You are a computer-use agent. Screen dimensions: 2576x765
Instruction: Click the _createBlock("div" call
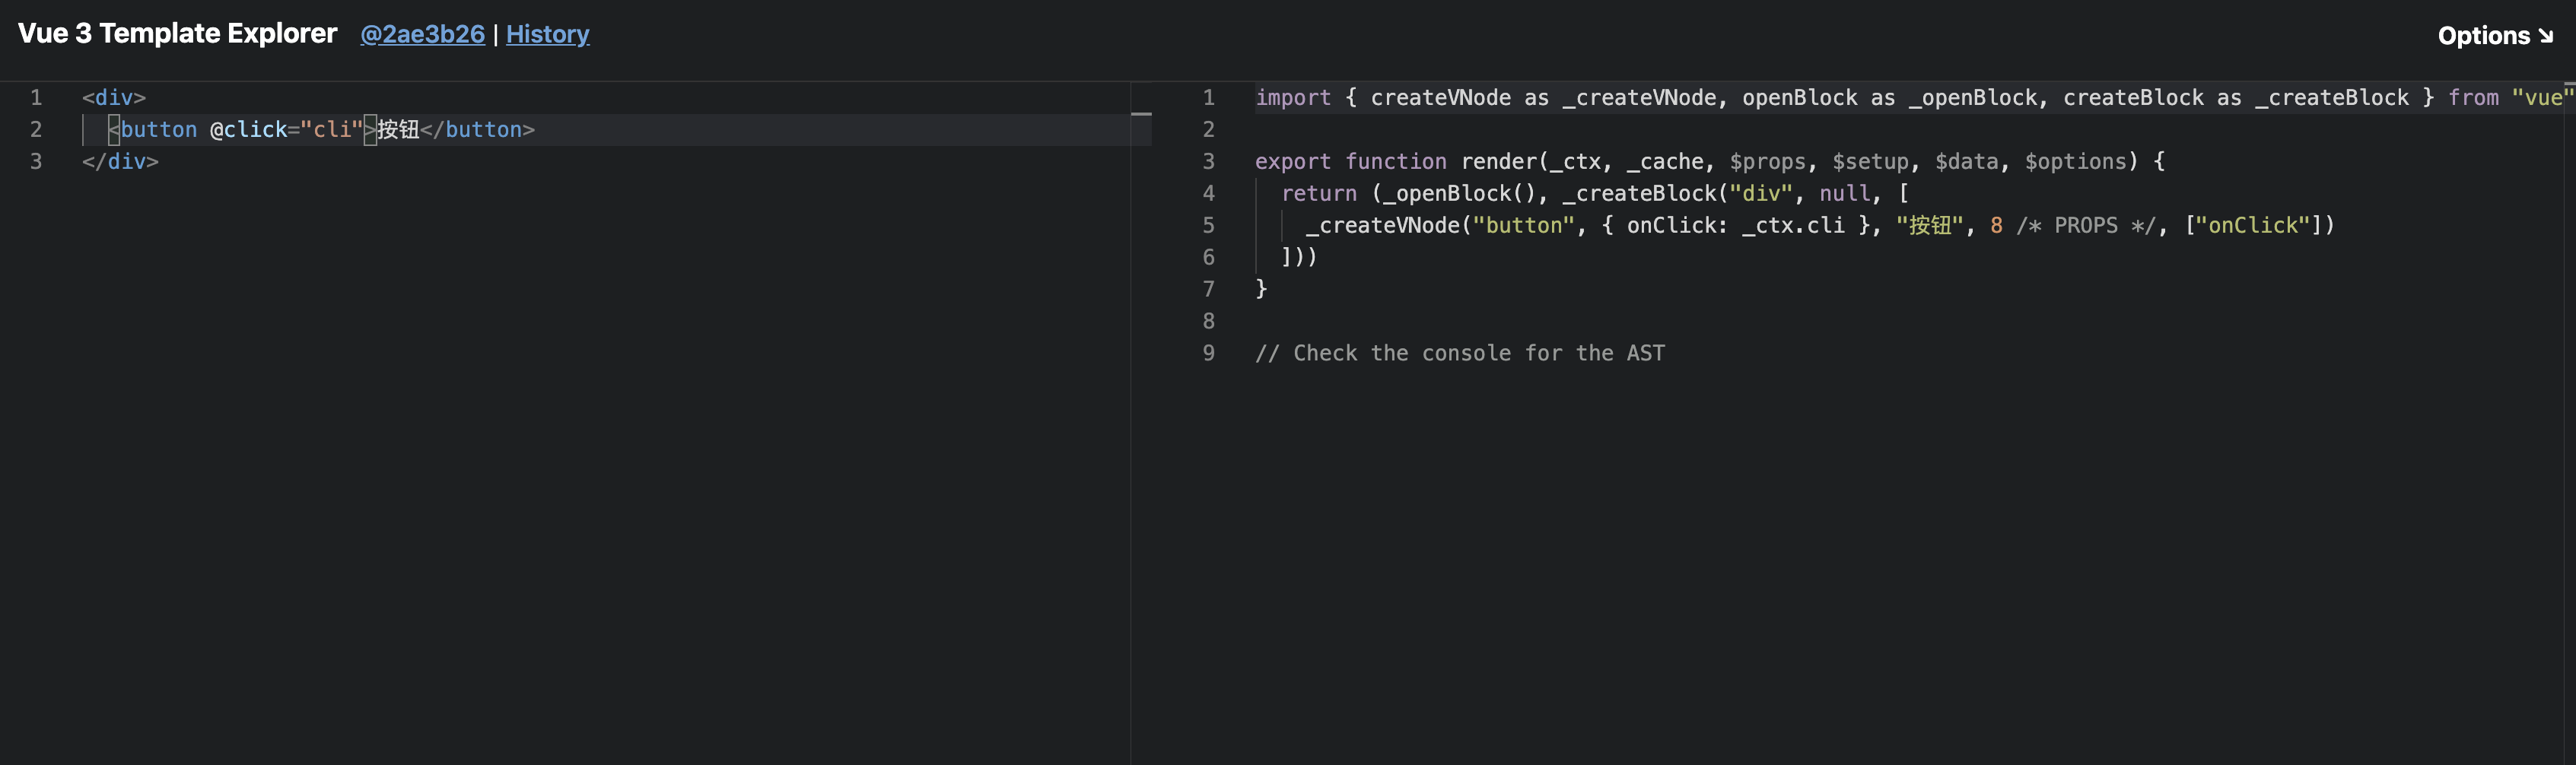click(1677, 193)
